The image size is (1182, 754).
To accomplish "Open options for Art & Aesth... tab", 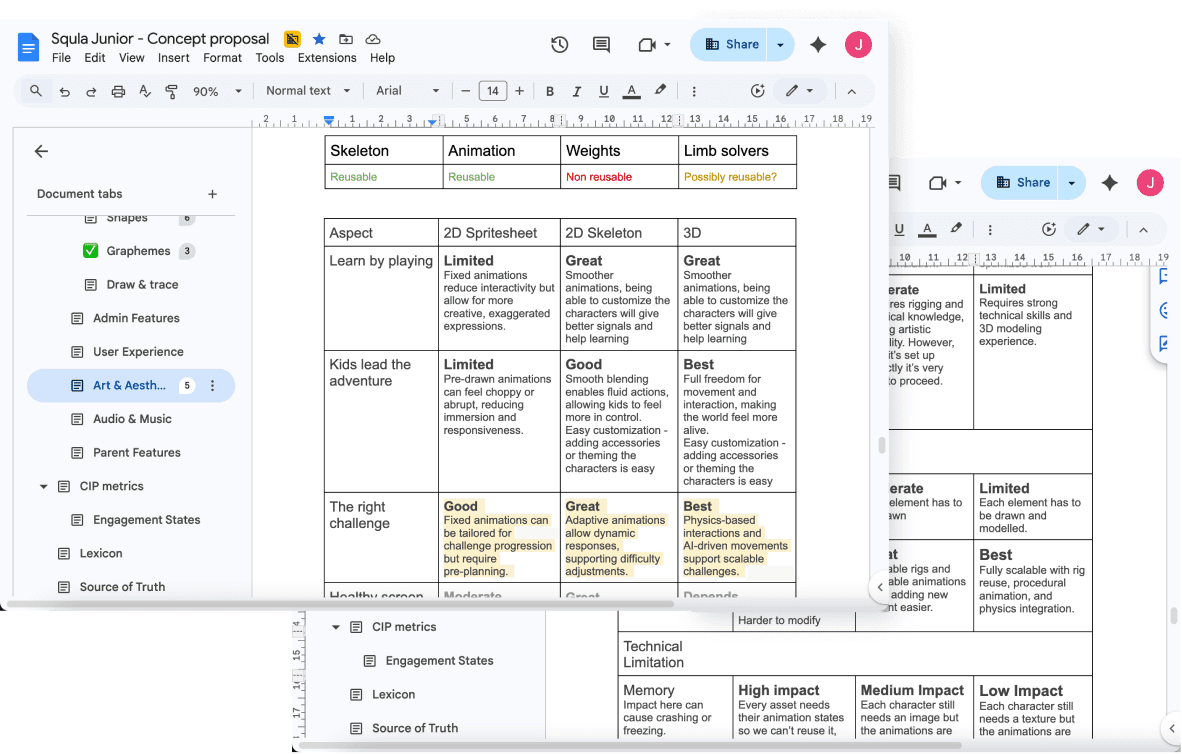I will (213, 385).
